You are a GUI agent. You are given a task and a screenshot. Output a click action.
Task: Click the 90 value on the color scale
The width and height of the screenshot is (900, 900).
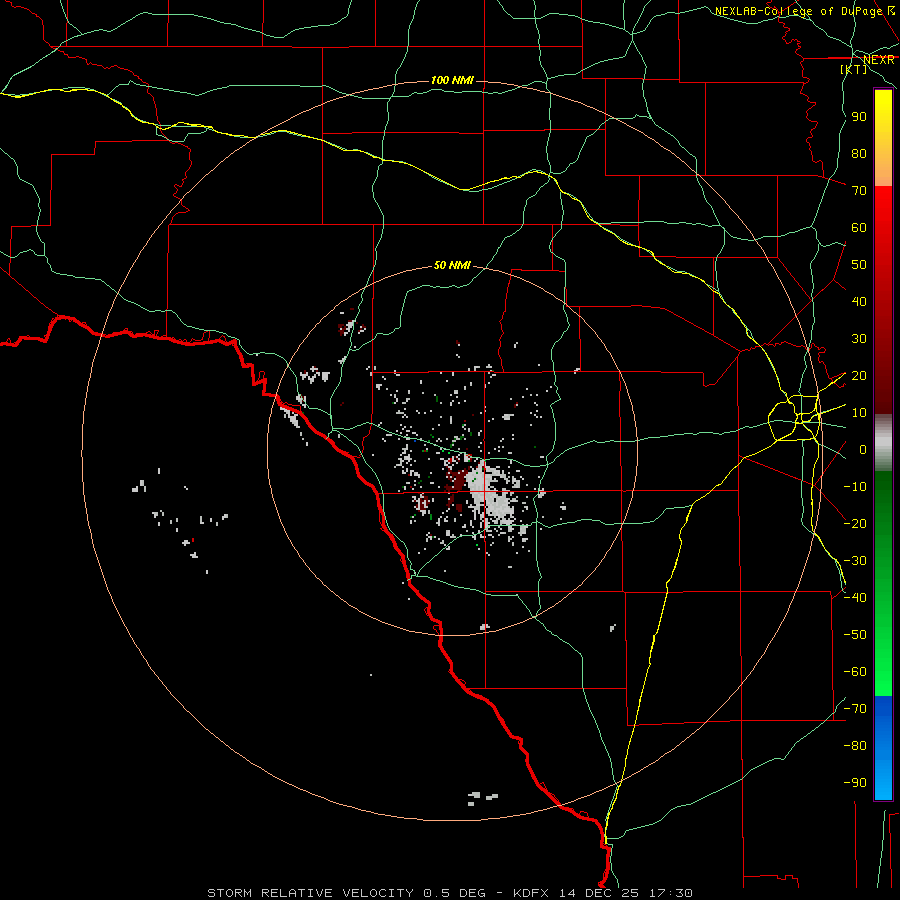[x=859, y=117]
